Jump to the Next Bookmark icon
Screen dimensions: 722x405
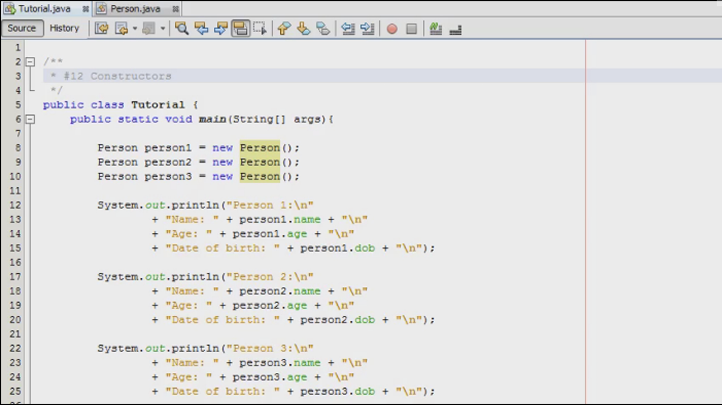coord(303,29)
